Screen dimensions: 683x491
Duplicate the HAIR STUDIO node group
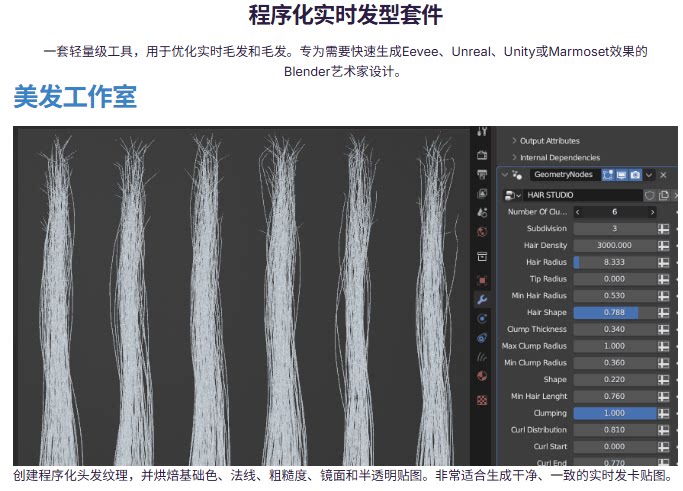(x=664, y=195)
